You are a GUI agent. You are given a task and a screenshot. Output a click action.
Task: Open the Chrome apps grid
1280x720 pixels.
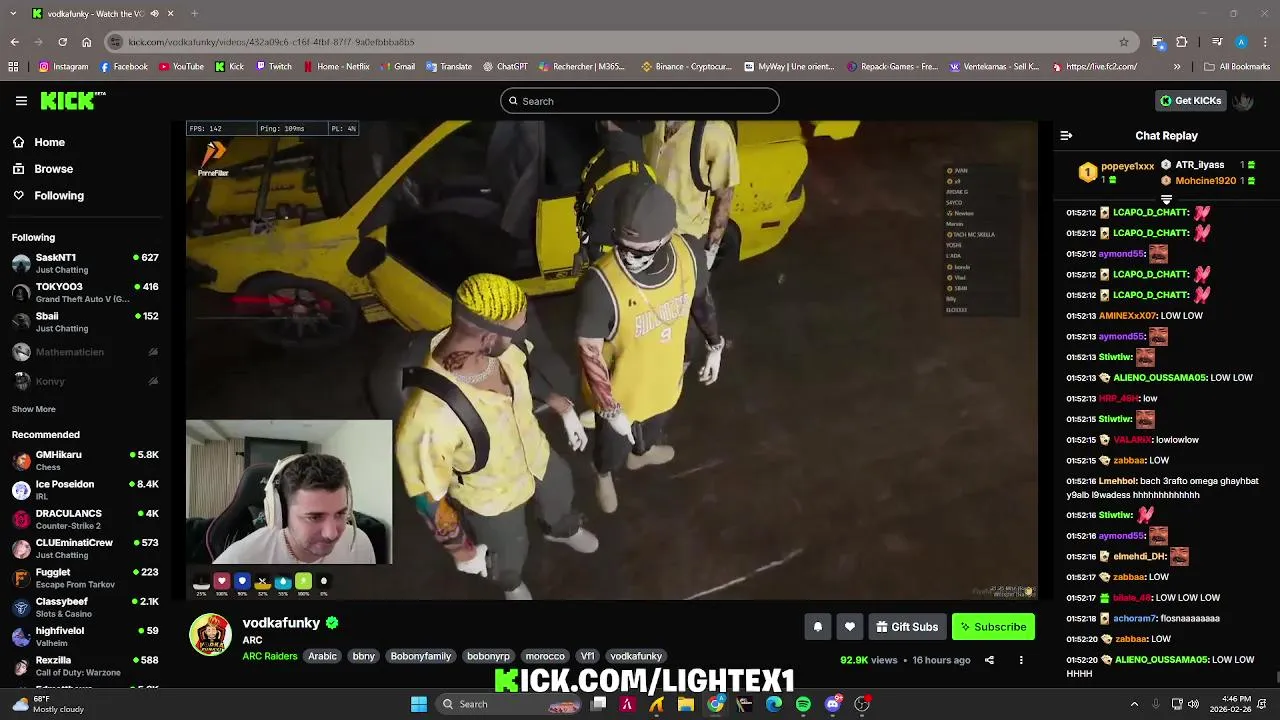13,67
